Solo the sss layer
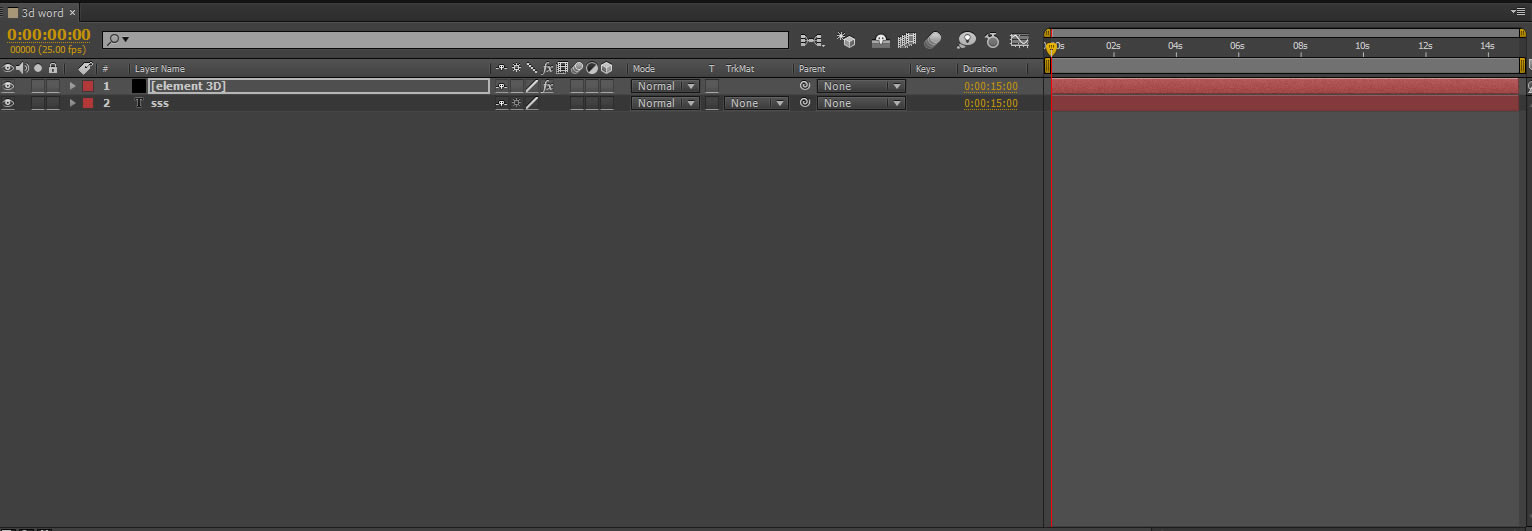Screen dimensions: 1532x531 [x=38, y=103]
